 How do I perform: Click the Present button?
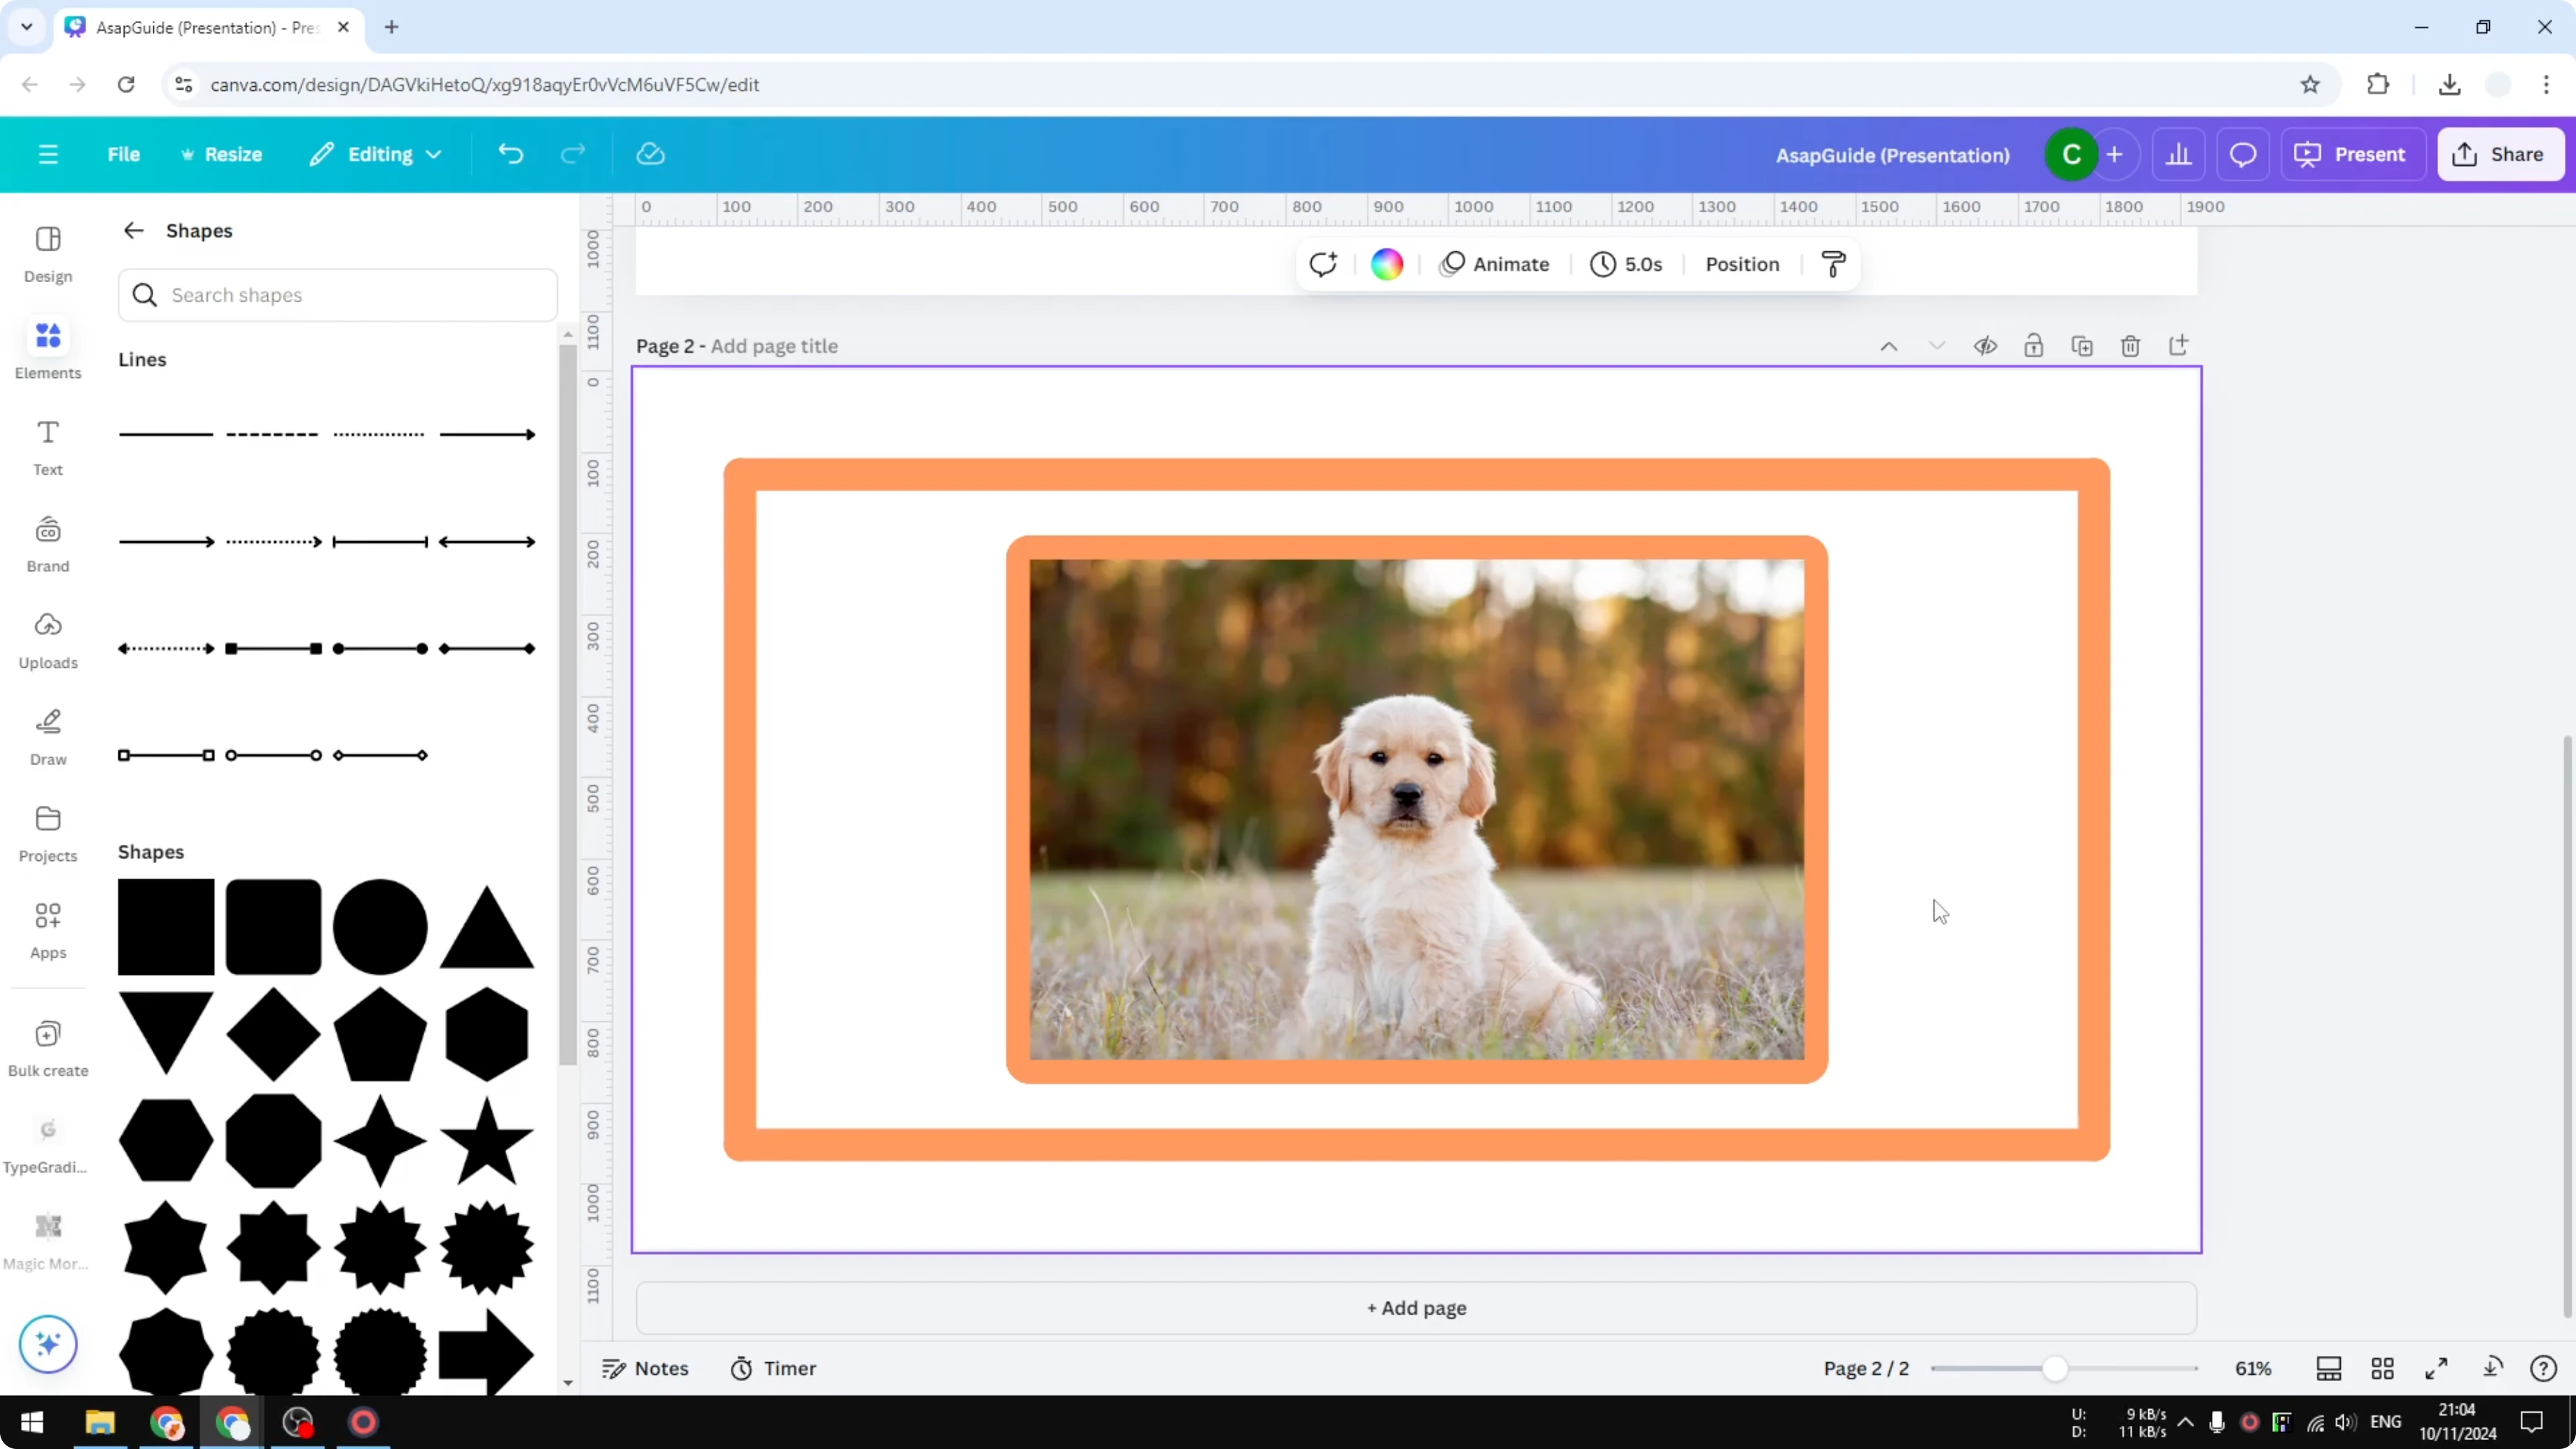pos(2354,153)
